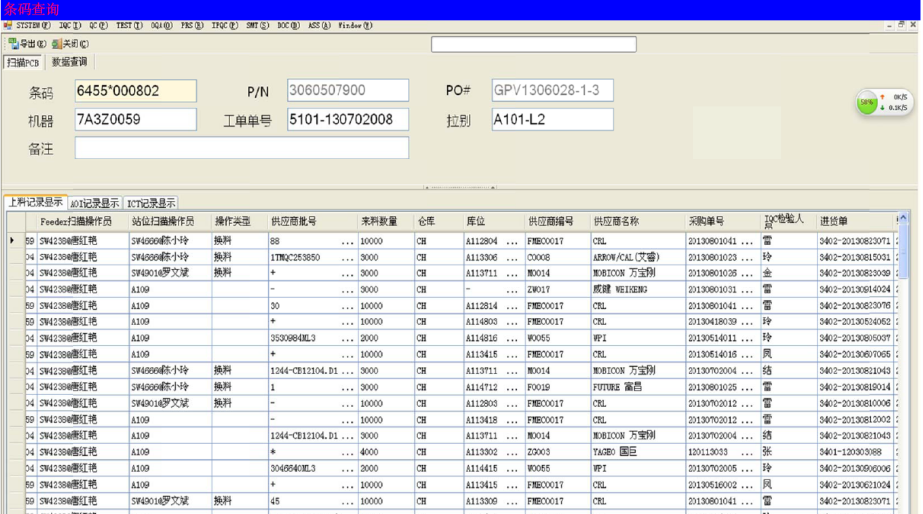Open the ellipsis next to batch 3530984ML3
The width and height of the screenshot is (923, 514).
point(348,339)
